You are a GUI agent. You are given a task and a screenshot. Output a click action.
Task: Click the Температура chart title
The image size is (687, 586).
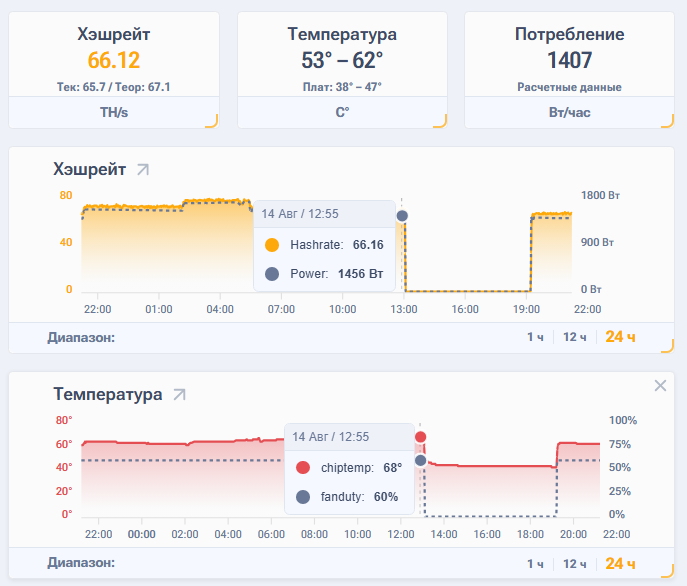108,394
